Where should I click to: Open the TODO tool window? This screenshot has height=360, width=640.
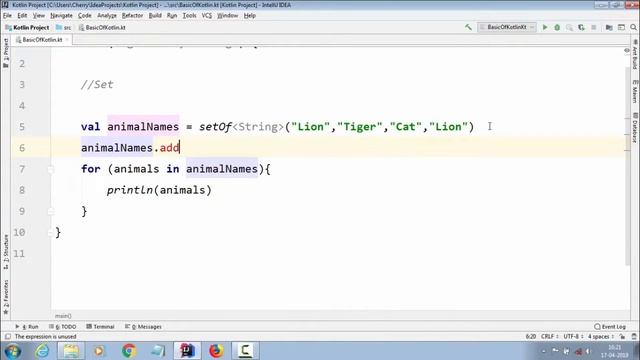click(x=62, y=327)
